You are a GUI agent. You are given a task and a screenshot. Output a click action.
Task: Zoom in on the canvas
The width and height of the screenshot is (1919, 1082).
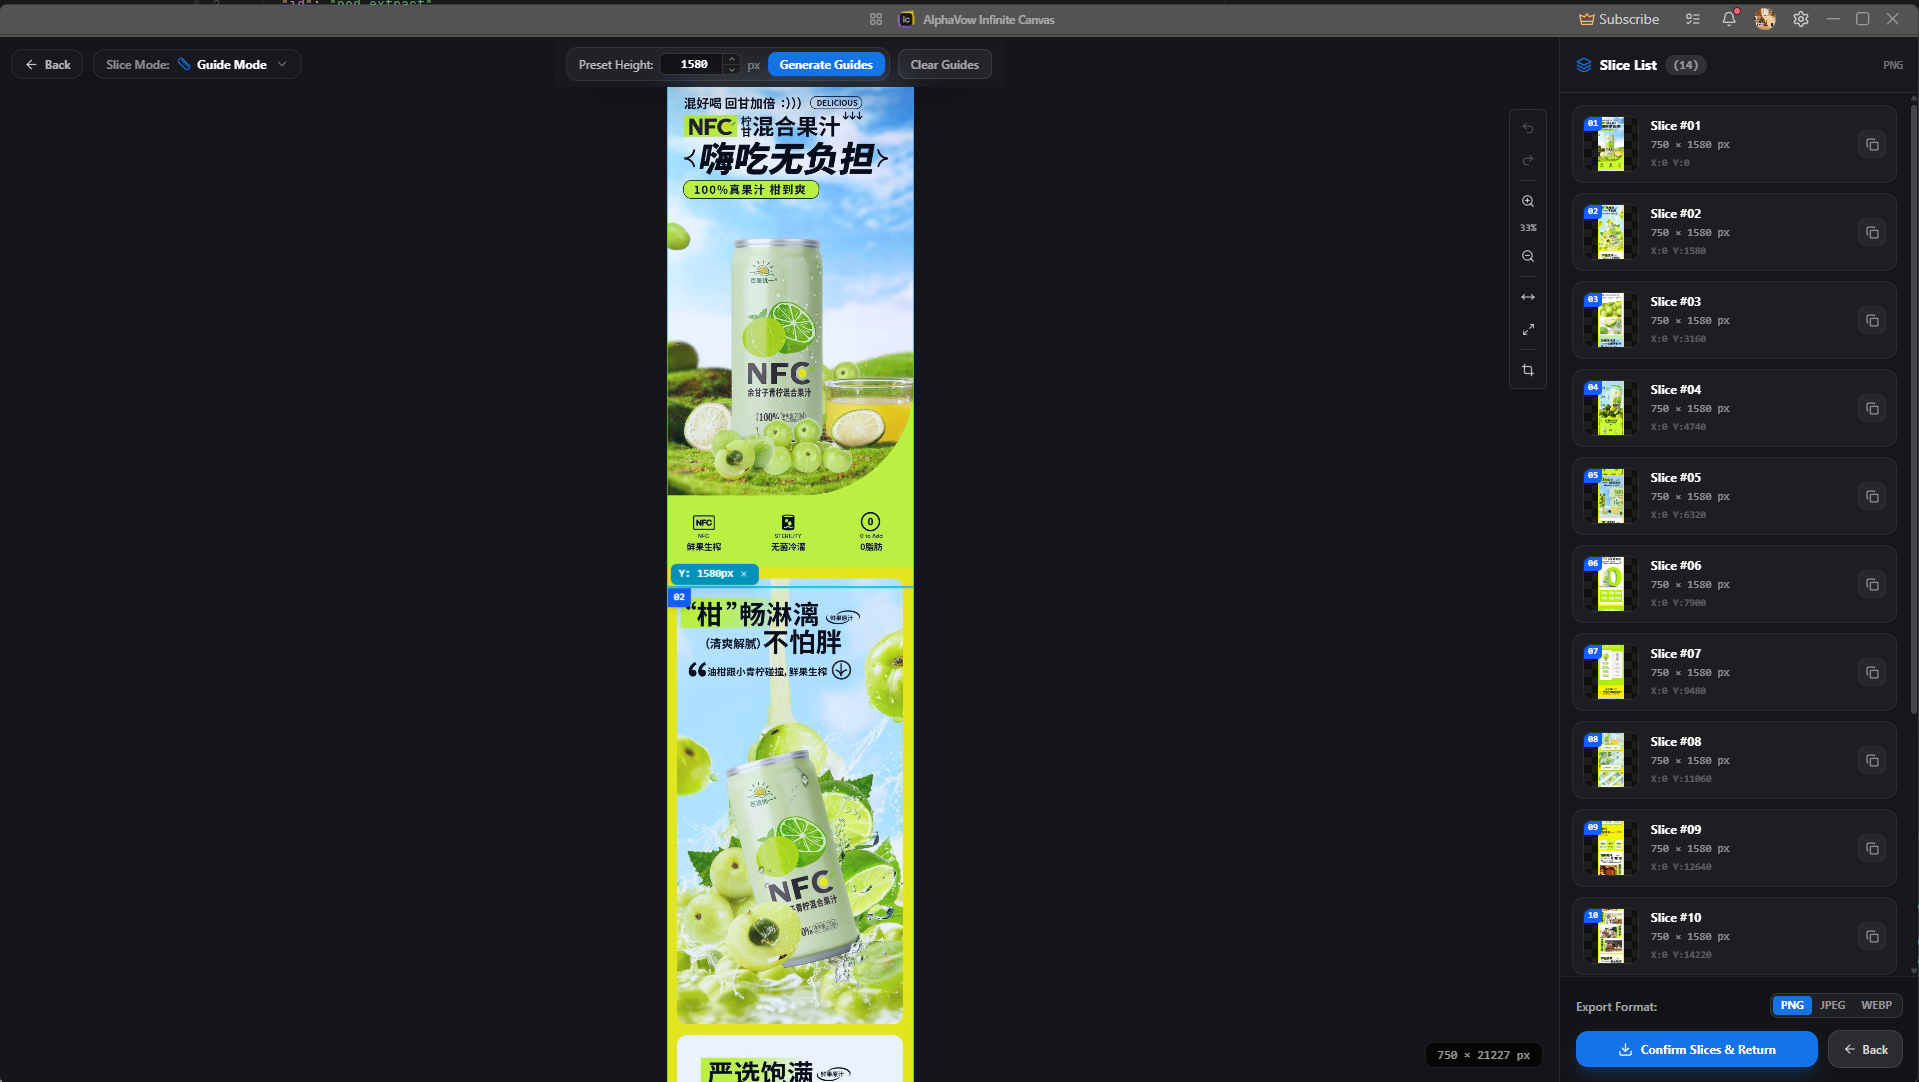(x=1528, y=201)
